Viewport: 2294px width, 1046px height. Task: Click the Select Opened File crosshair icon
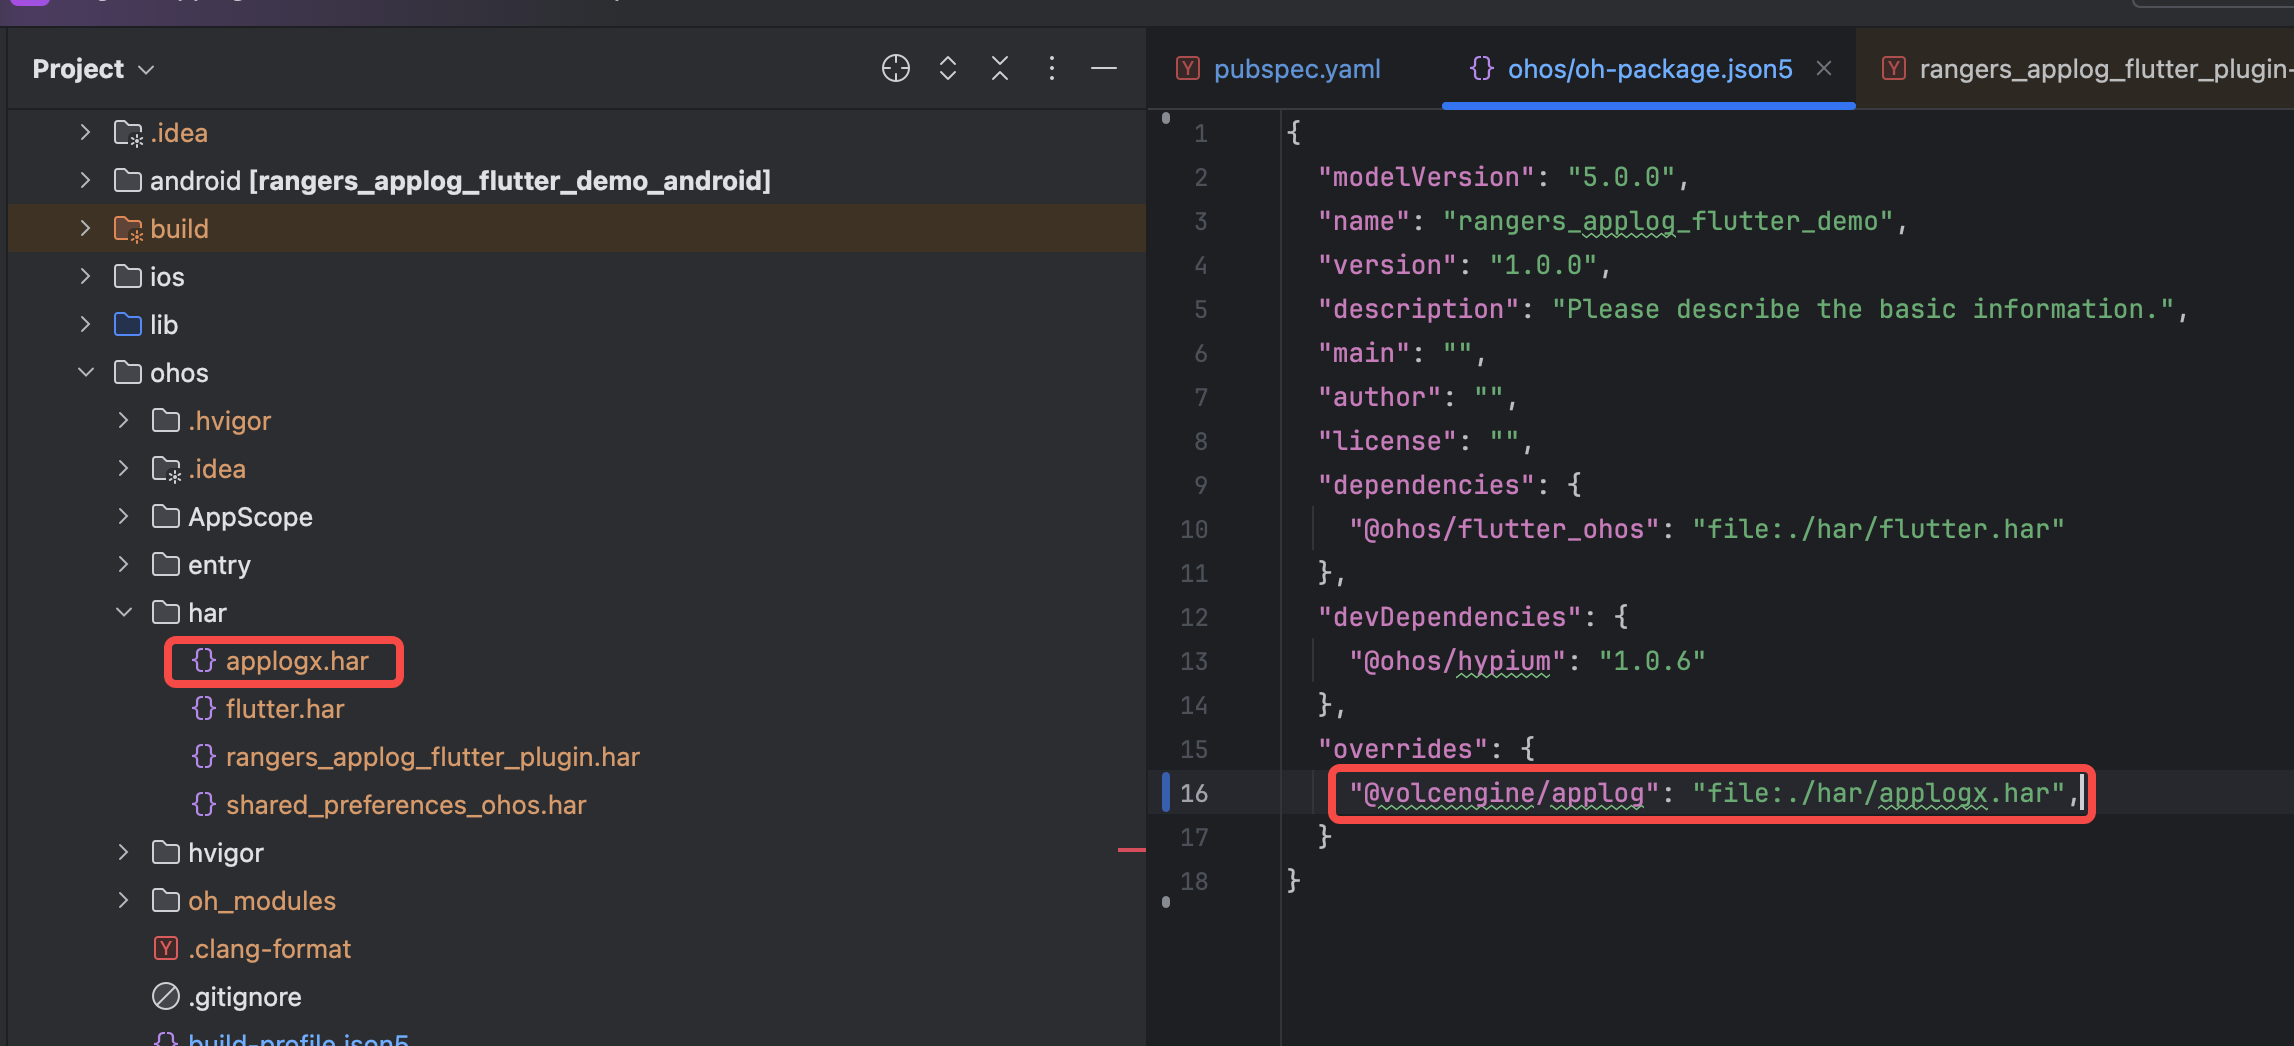[x=895, y=68]
